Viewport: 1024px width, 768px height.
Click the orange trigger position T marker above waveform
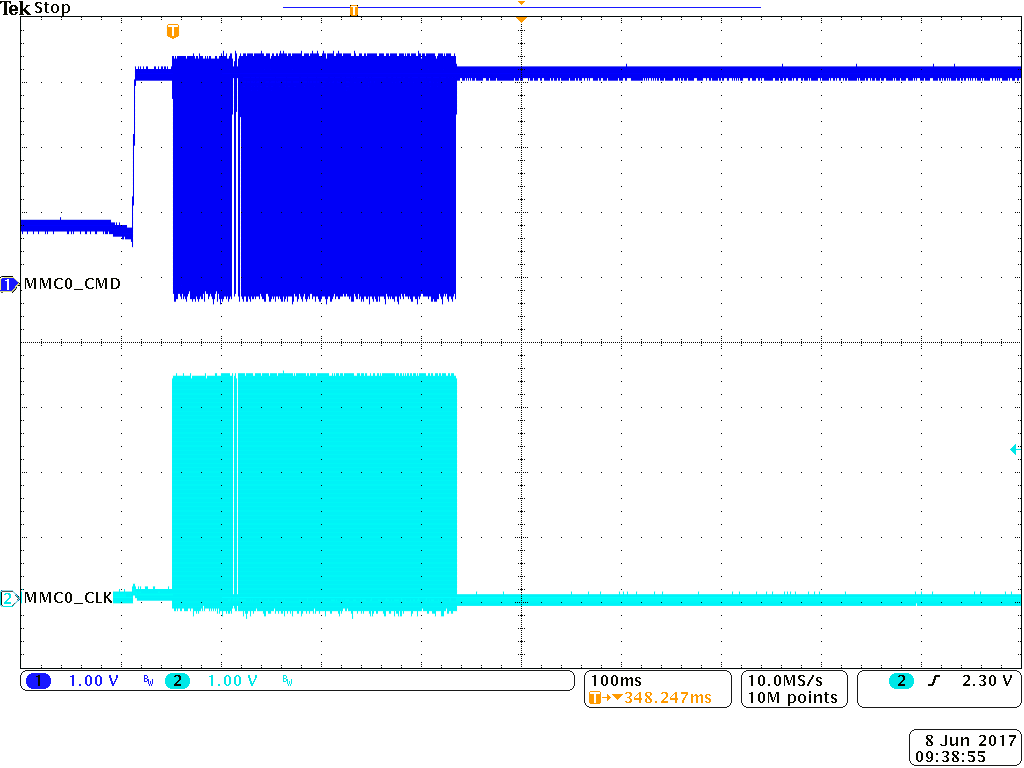(172, 31)
